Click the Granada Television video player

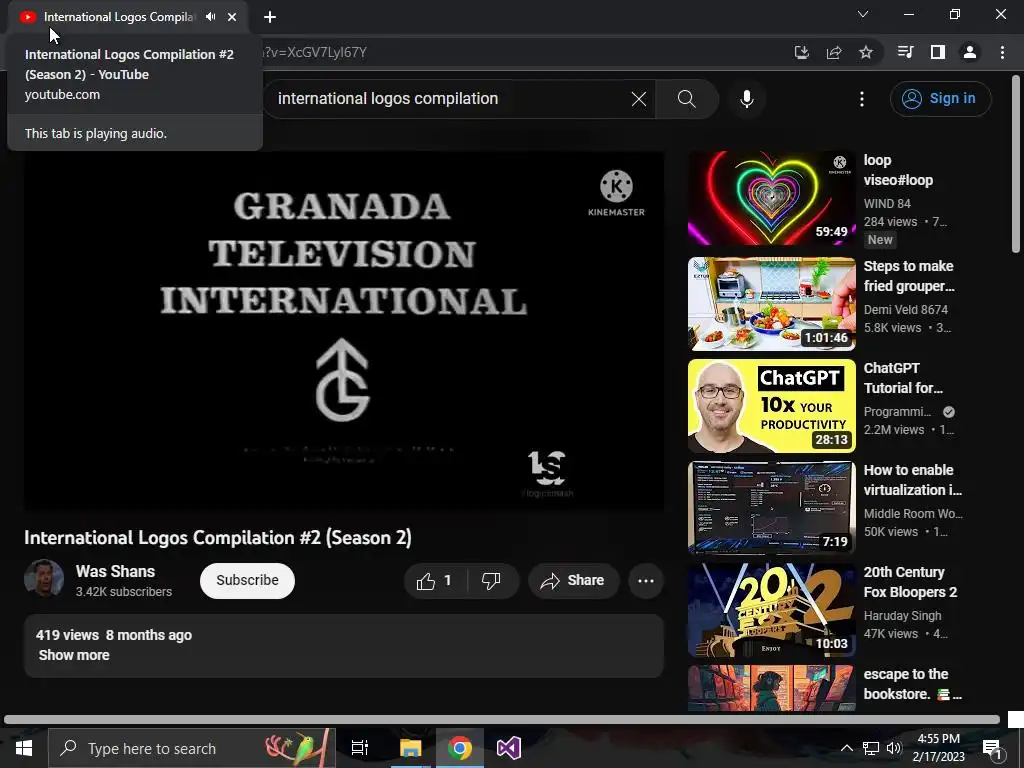(344, 330)
